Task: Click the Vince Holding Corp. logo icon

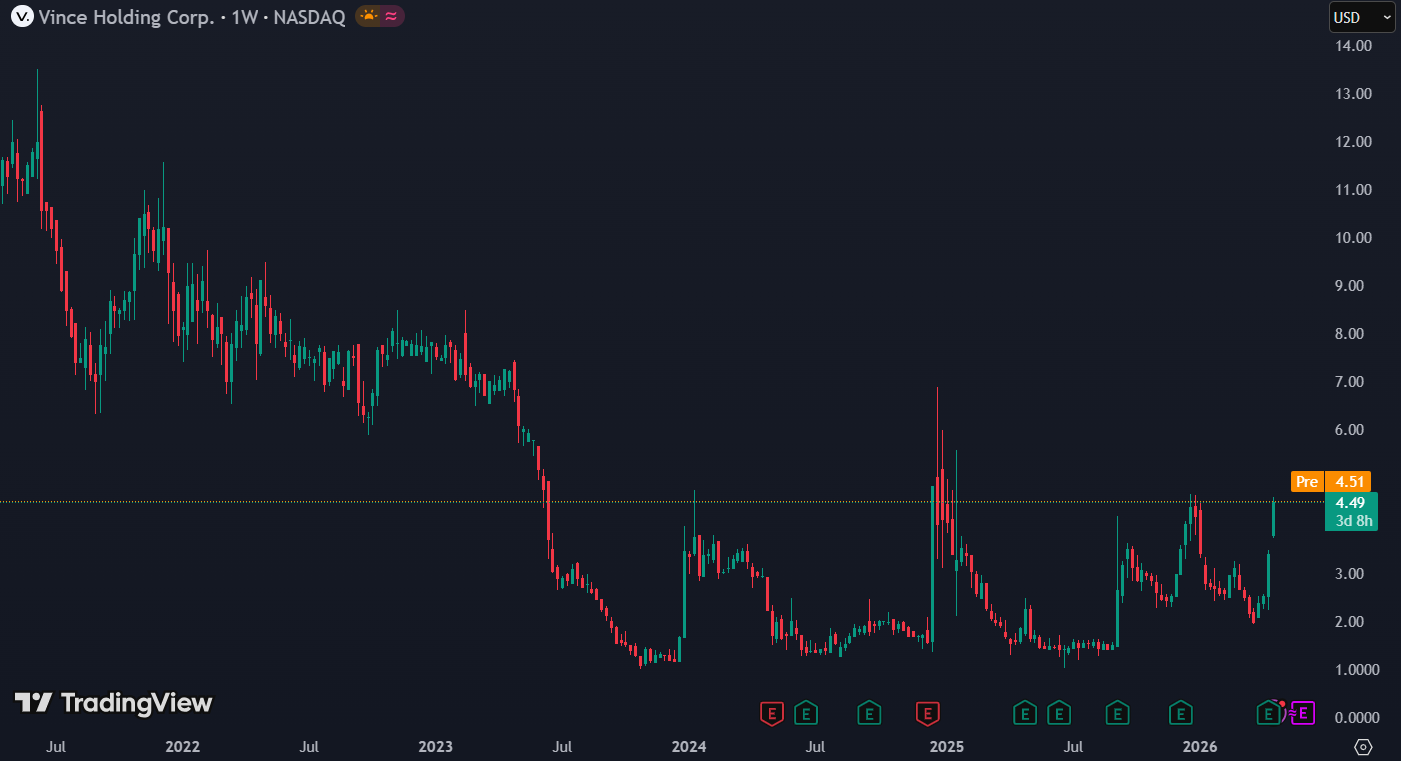Action: pyautogui.click(x=20, y=17)
